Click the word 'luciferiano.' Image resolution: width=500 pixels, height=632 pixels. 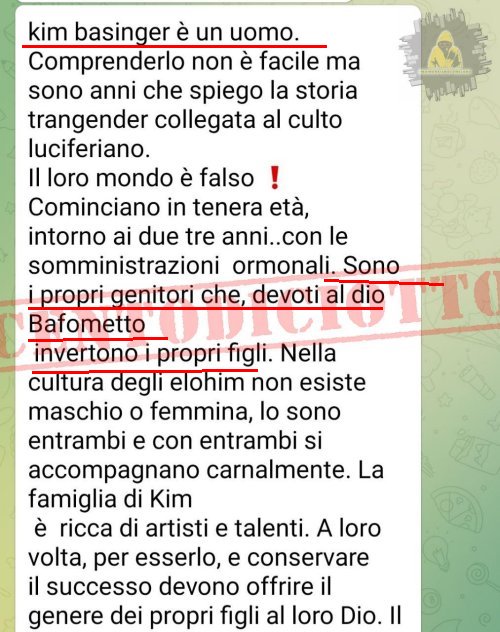coord(89,148)
